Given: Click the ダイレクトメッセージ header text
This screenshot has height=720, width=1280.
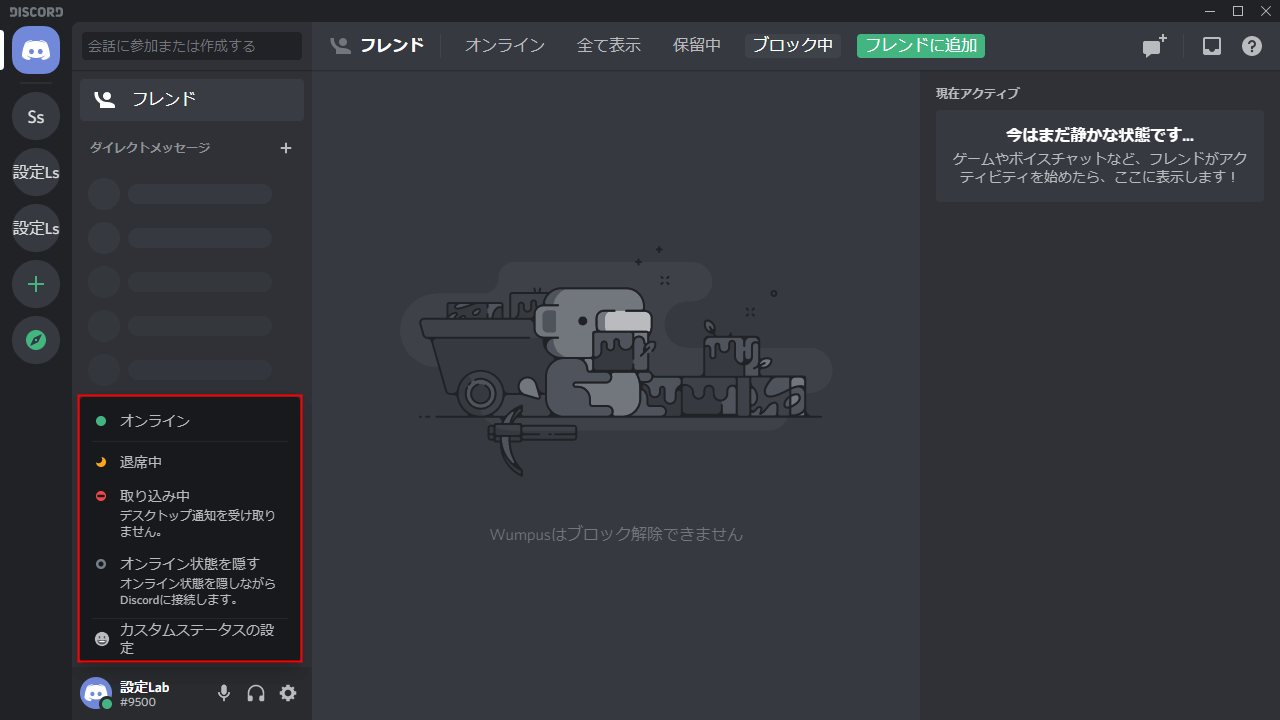Looking at the screenshot, I should click(150, 148).
